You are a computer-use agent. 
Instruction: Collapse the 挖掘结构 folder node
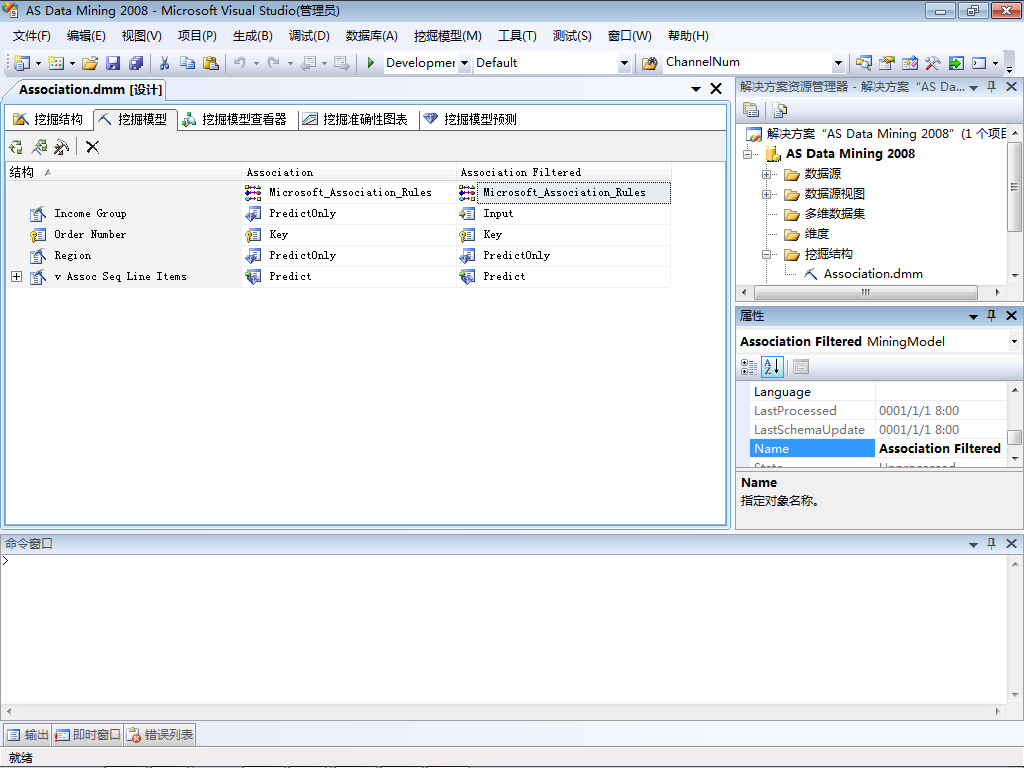tap(767, 255)
